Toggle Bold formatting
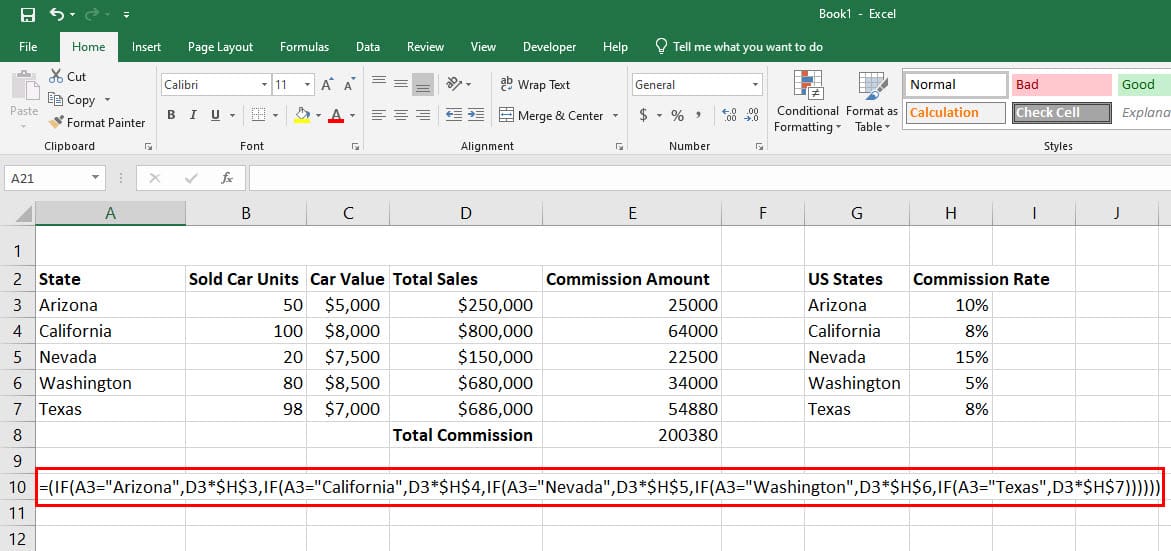The height and width of the screenshot is (551, 1171). click(171, 115)
